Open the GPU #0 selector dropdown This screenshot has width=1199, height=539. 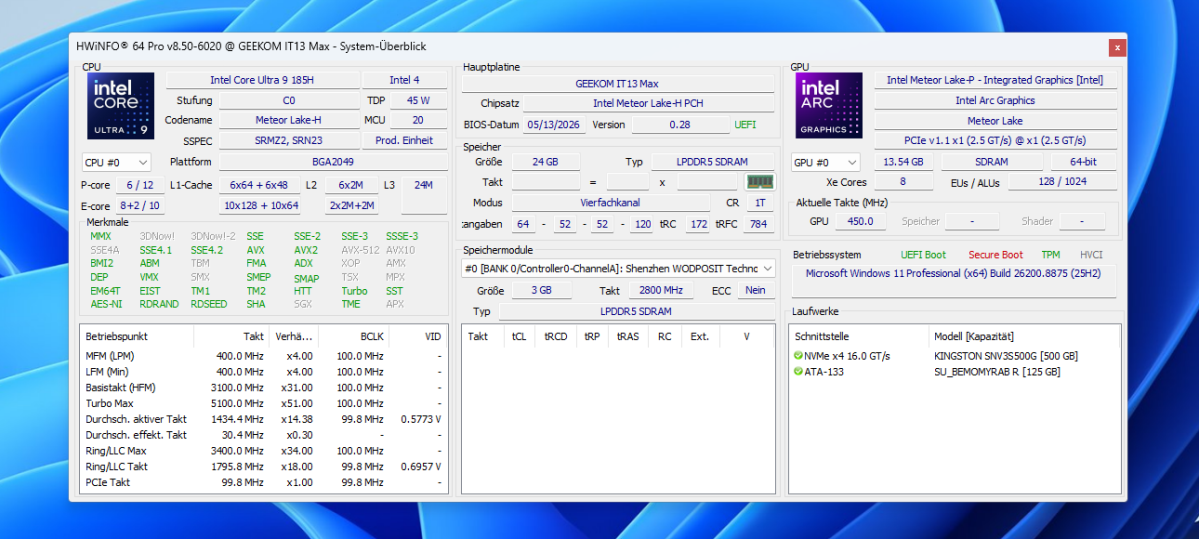click(826, 162)
